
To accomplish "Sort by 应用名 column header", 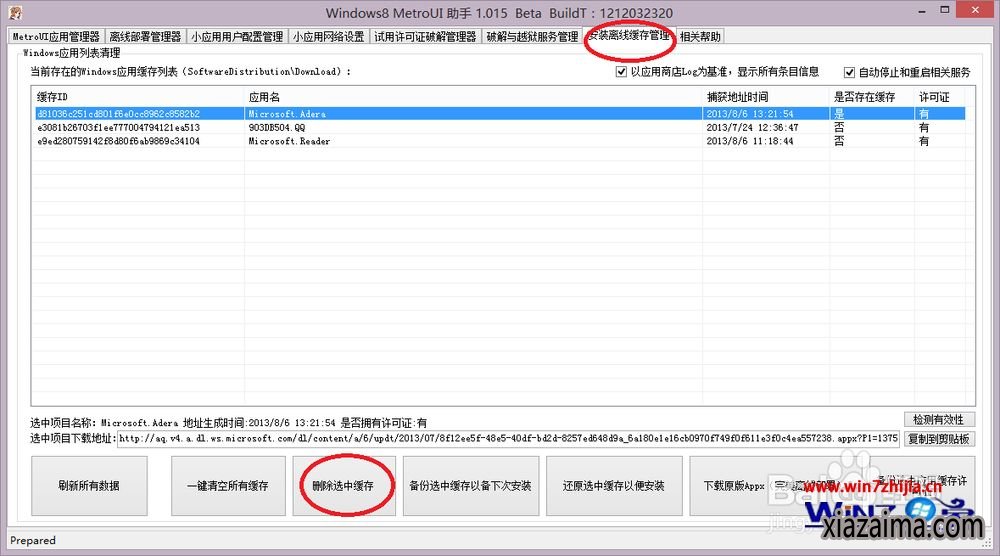I will [x=473, y=97].
